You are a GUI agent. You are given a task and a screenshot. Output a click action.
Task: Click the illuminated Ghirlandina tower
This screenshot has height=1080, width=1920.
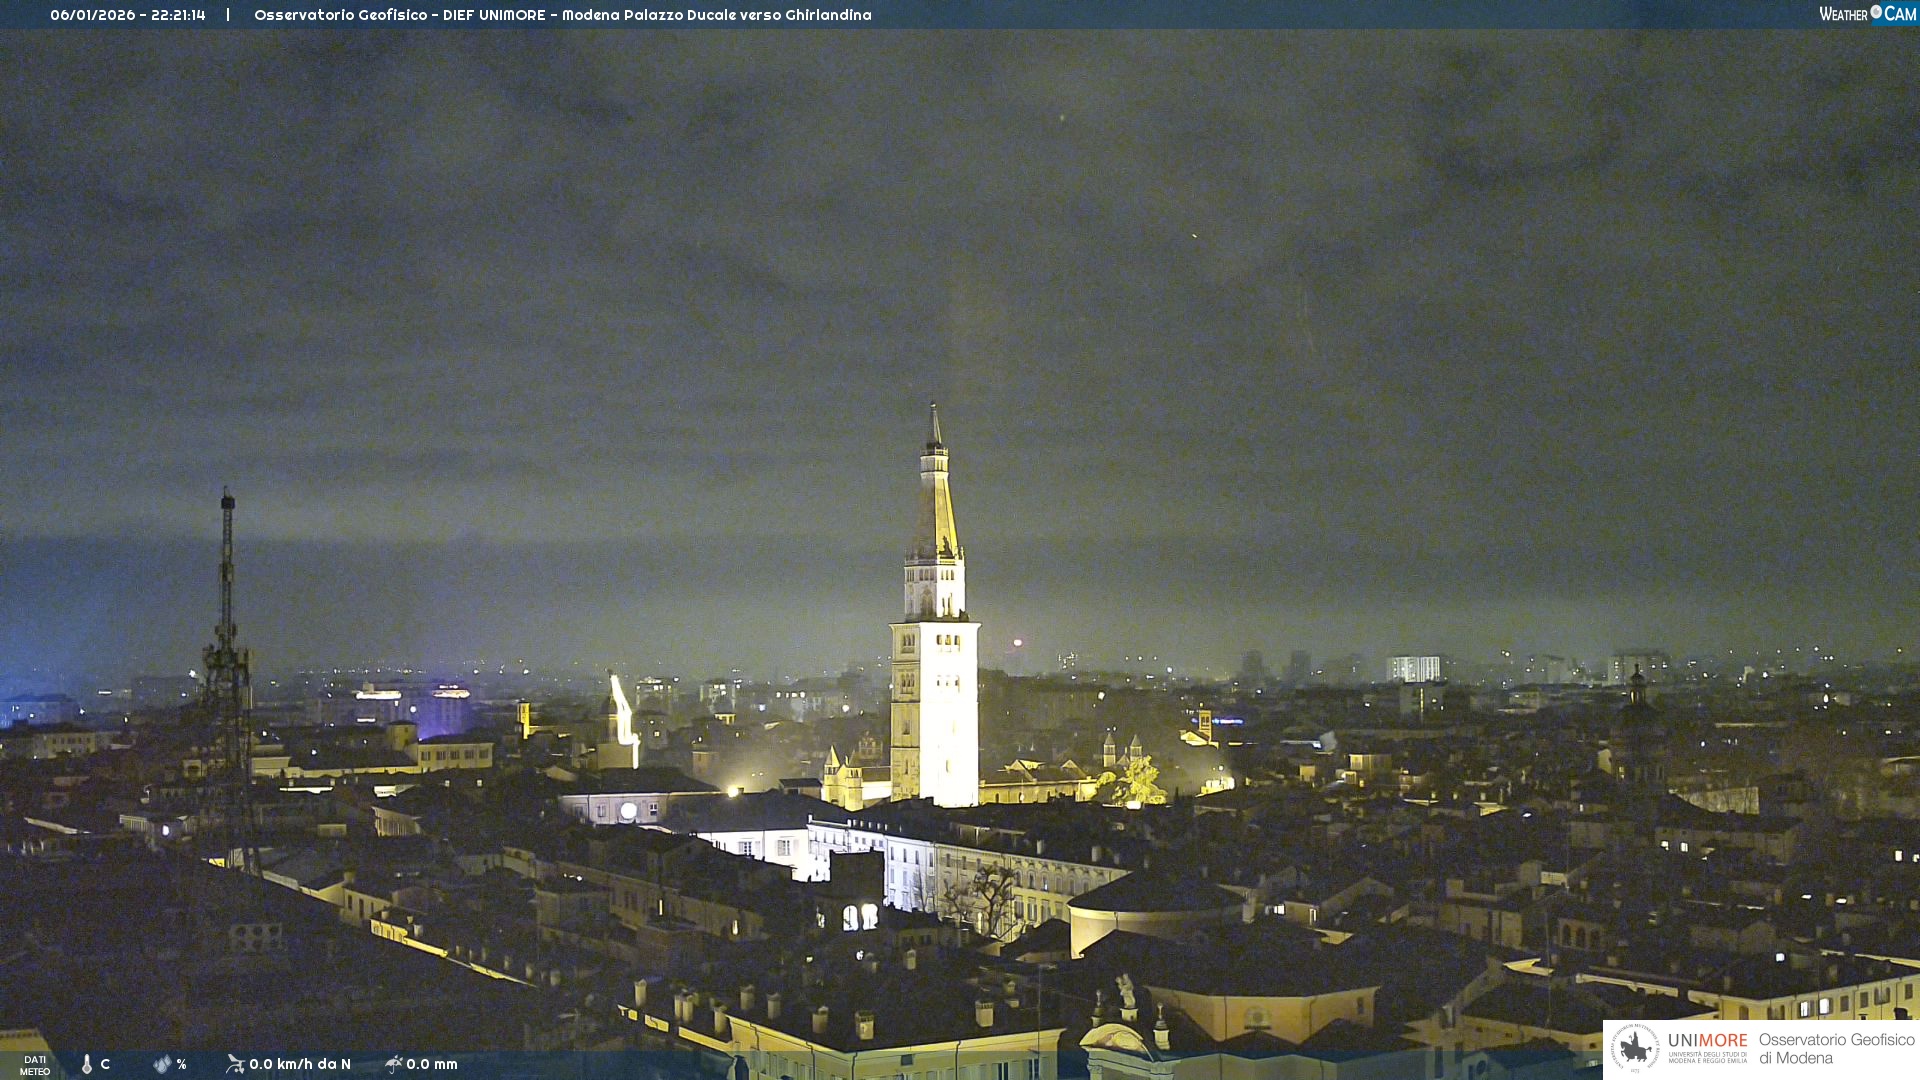click(x=935, y=680)
